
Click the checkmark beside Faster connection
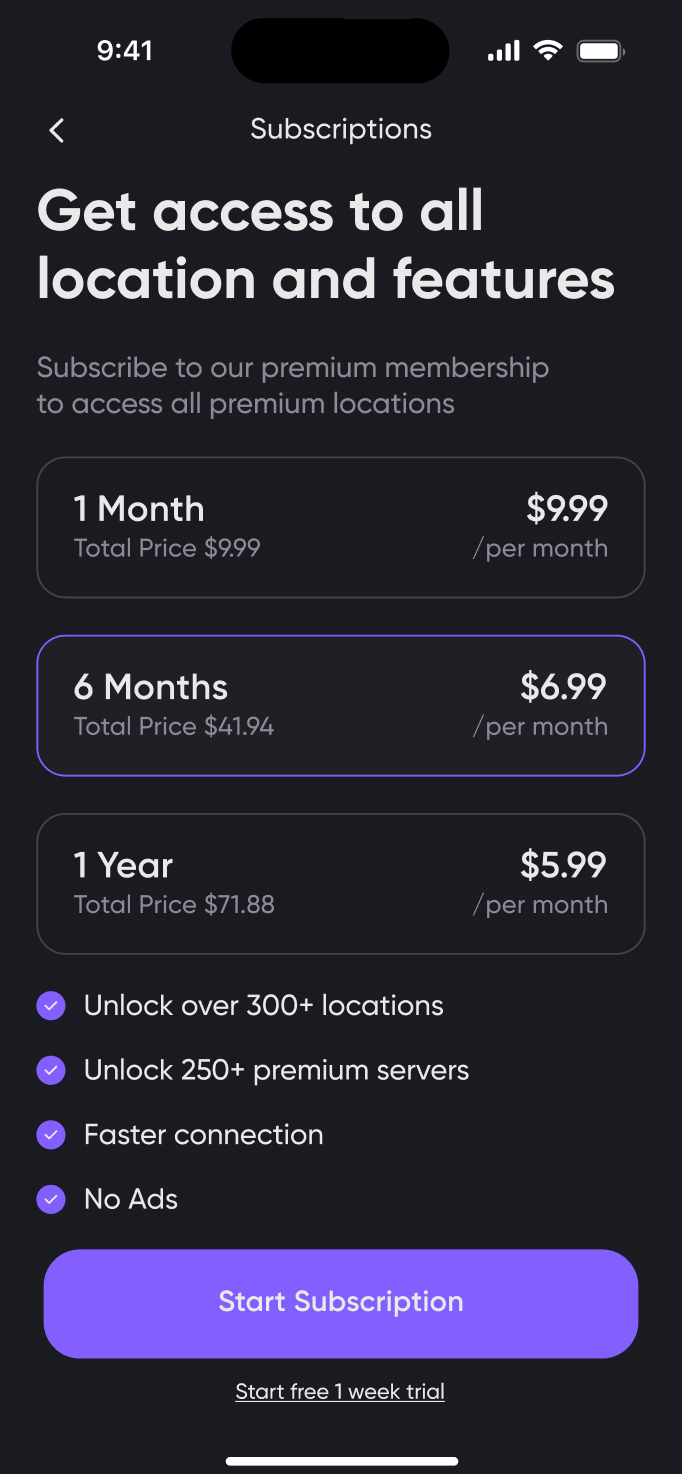tap(51, 1134)
